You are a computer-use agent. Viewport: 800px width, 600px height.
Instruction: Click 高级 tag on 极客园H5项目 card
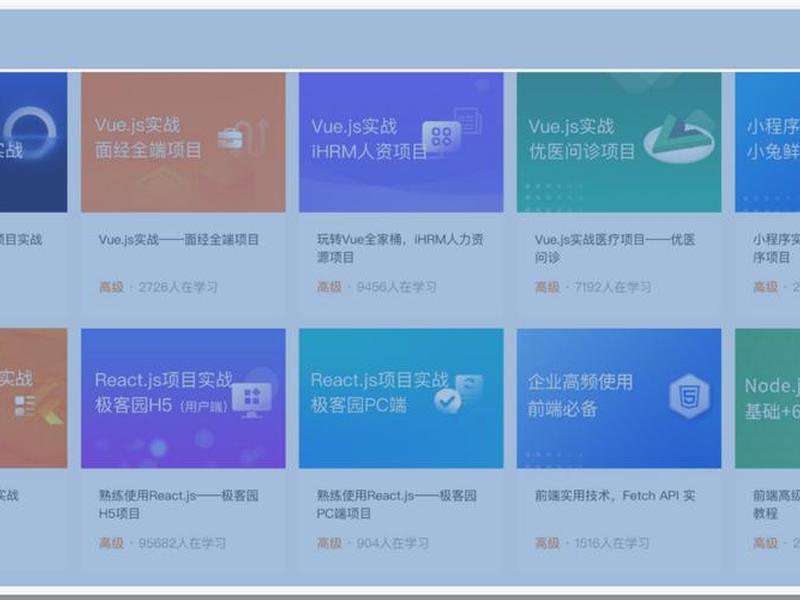[x=111, y=543]
